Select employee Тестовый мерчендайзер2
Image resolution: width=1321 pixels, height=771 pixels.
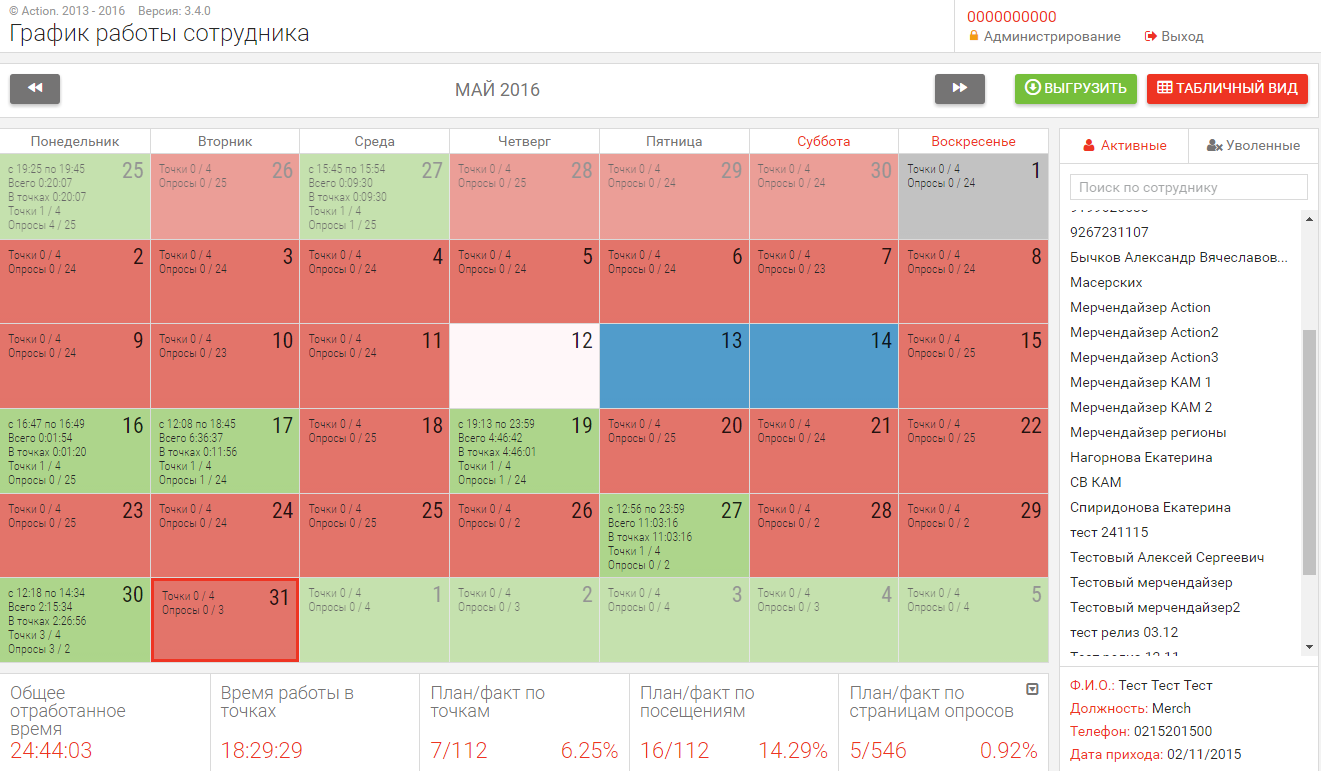pos(1155,607)
